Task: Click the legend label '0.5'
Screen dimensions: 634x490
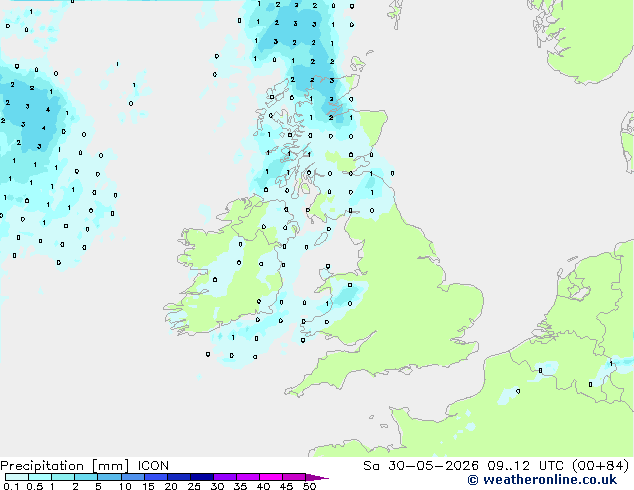Action: [x=35, y=486]
